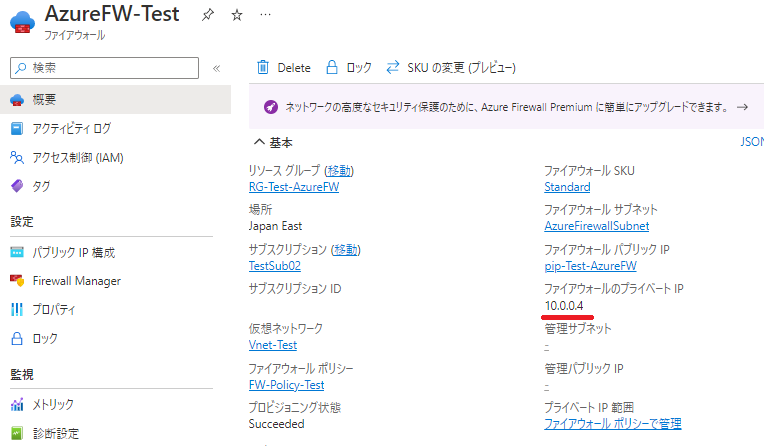Click the Standard SKU link
This screenshot has width=764, height=446.
(567, 187)
